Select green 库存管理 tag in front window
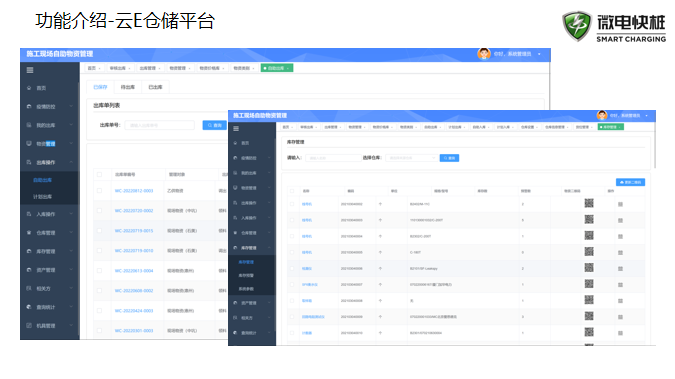Viewport: 675px width, 379px height. click(610, 127)
